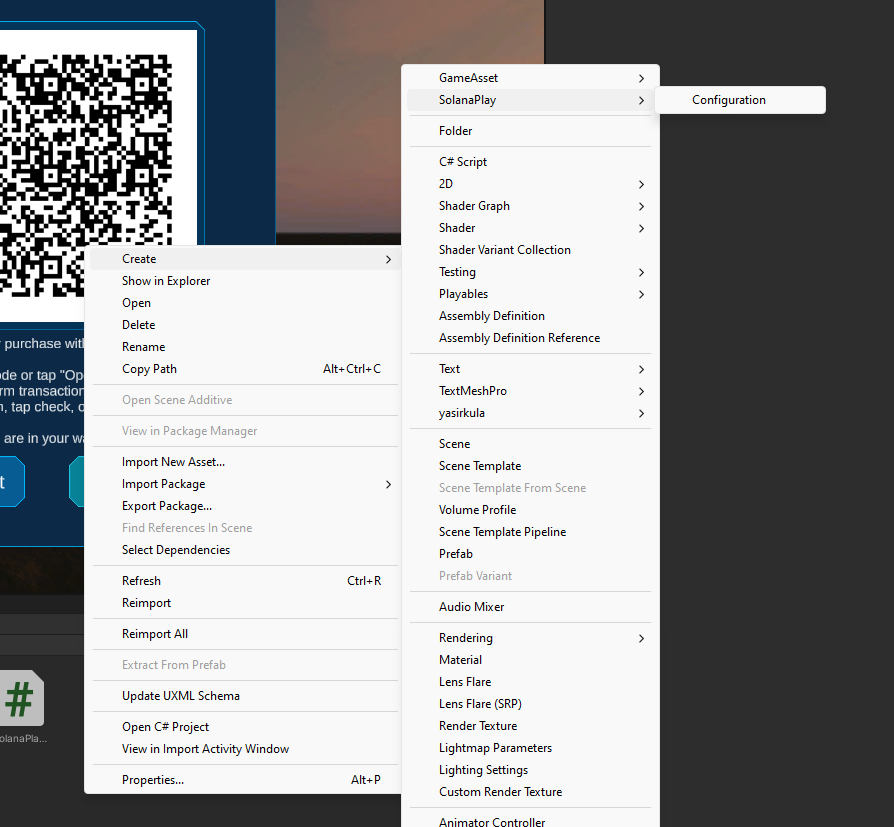Viewport: 894px width, 827px height.
Task: Expand the Rendering submenu arrow
Action: coord(641,638)
